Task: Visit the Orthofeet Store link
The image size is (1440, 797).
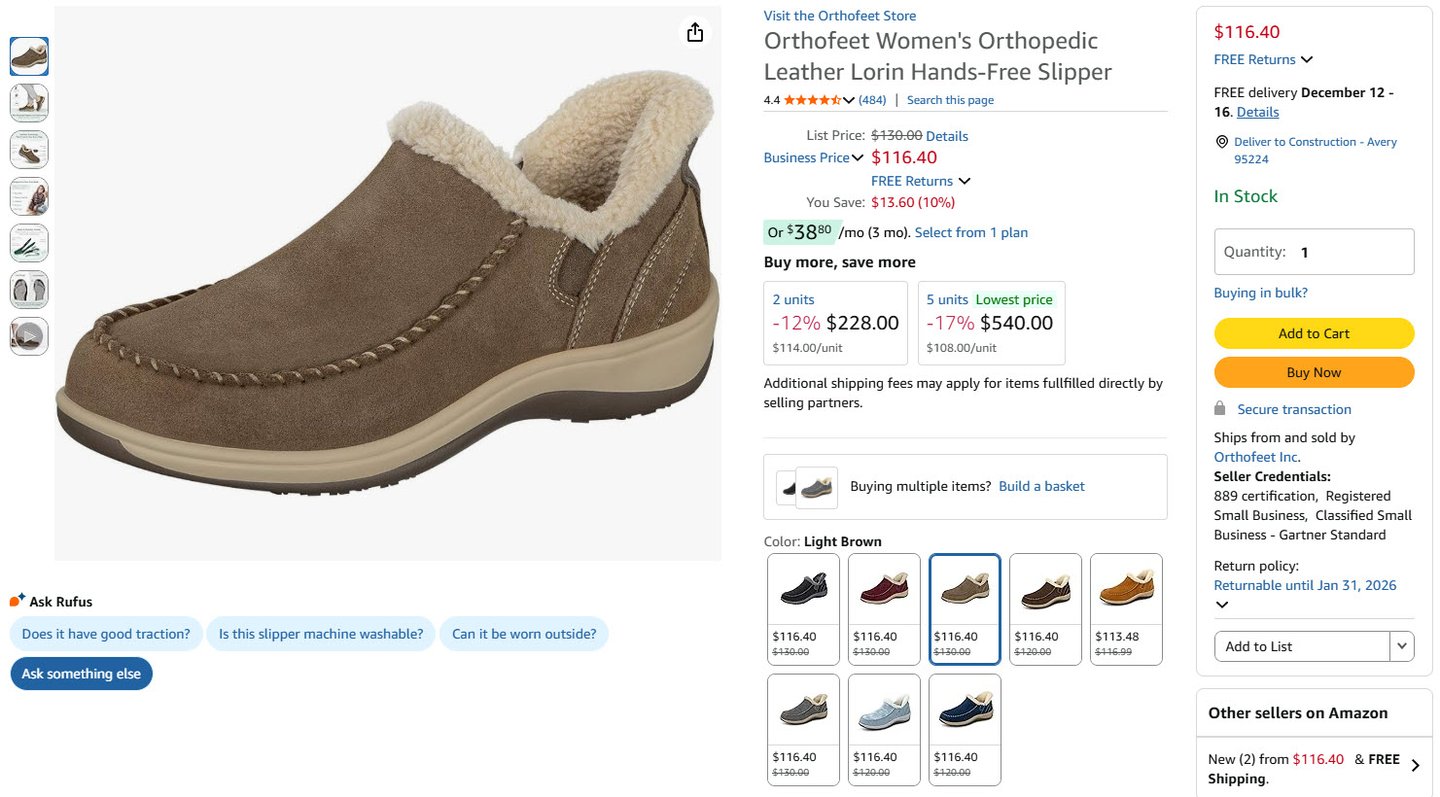Action: [x=839, y=16]
